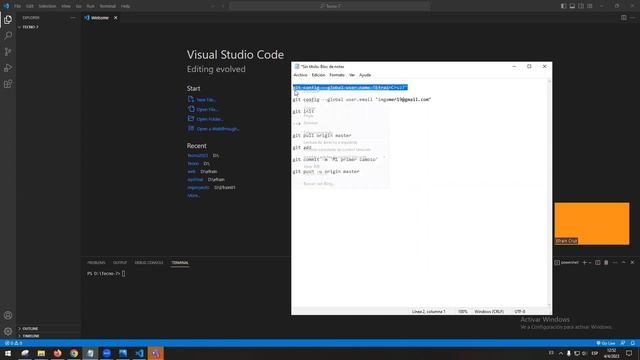Click Go Live in status bar
This screenshot has height=360, width=640.
pyautogui.click(x=606, y=343)
